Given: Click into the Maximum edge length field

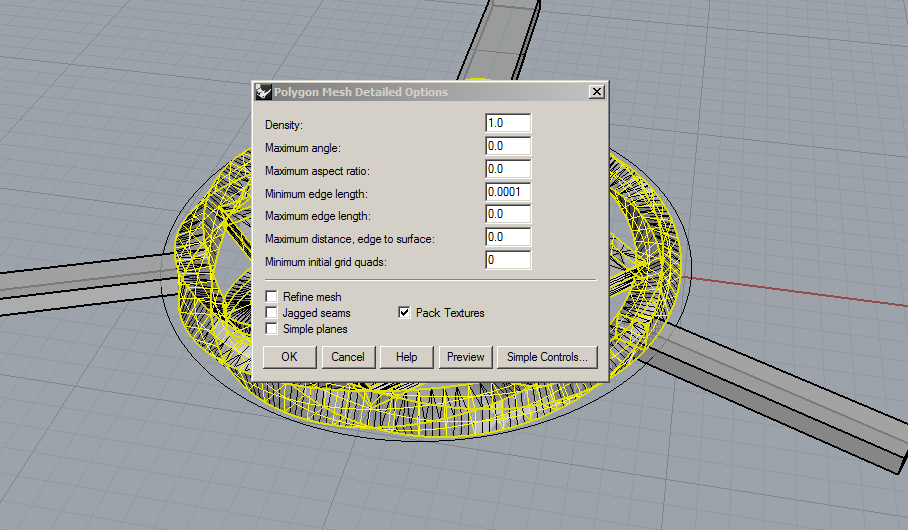Looking at the screenshot, I should tap(507, 215).
